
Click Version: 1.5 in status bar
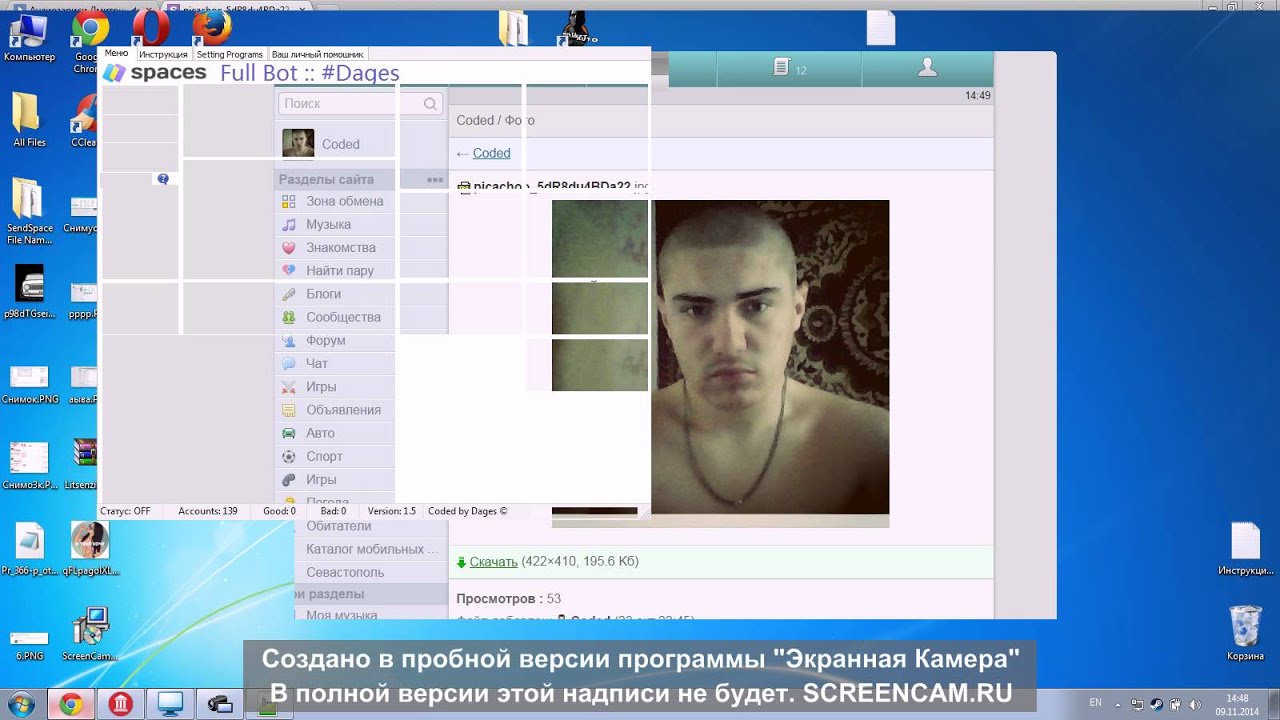coord(391,511)
